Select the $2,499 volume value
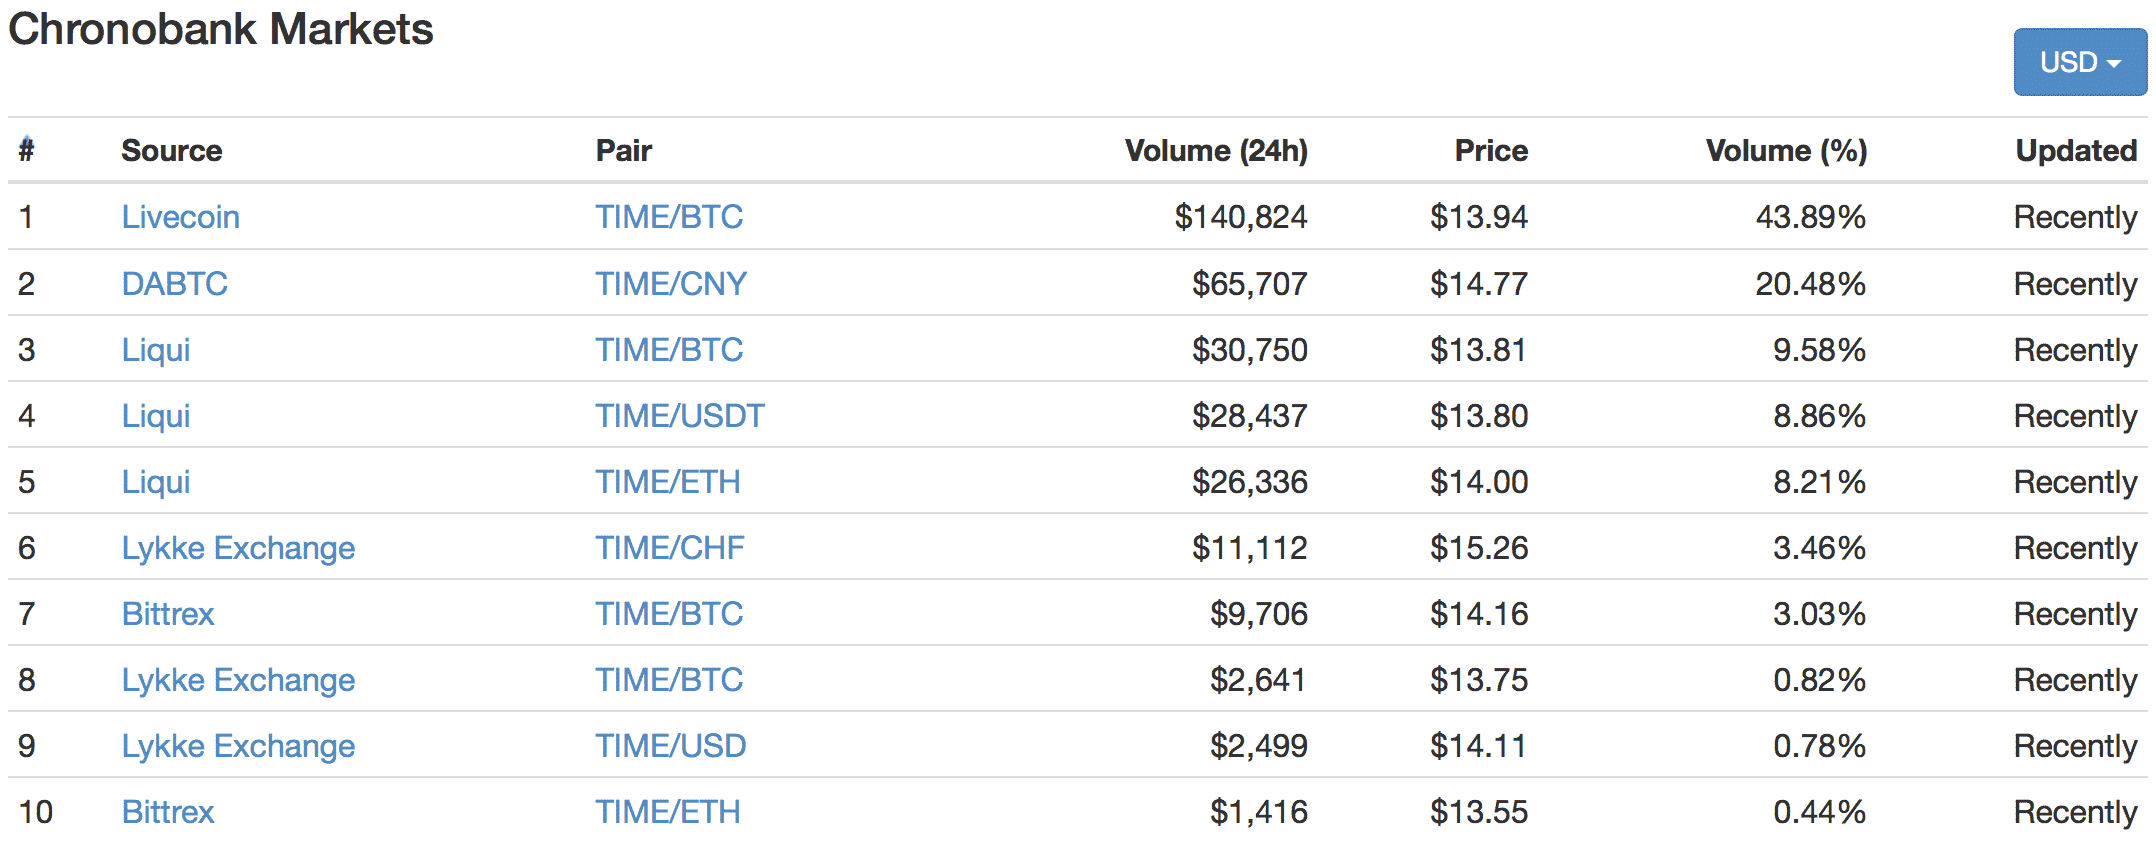The height and width of the screenshot is (842, 2156). (1258, 746)
